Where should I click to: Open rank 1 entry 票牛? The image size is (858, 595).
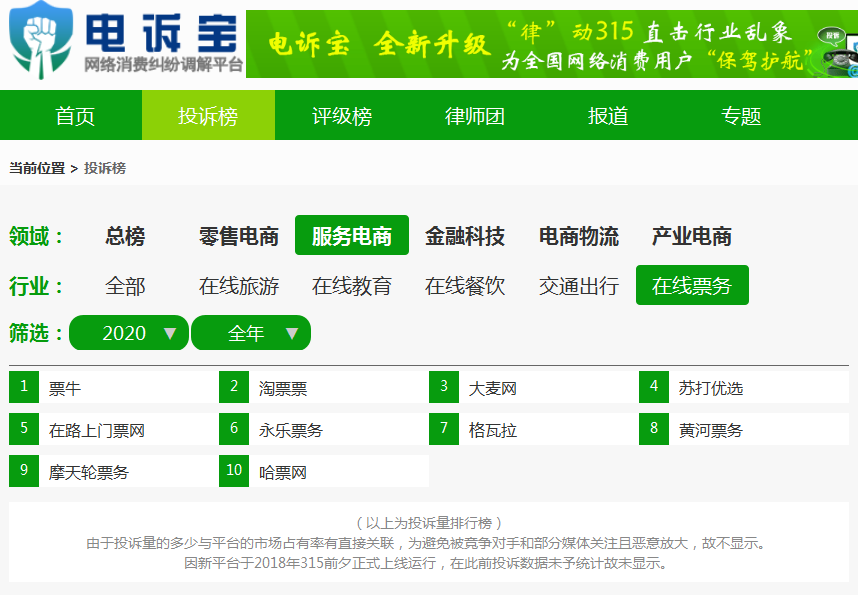pos(65,389)
